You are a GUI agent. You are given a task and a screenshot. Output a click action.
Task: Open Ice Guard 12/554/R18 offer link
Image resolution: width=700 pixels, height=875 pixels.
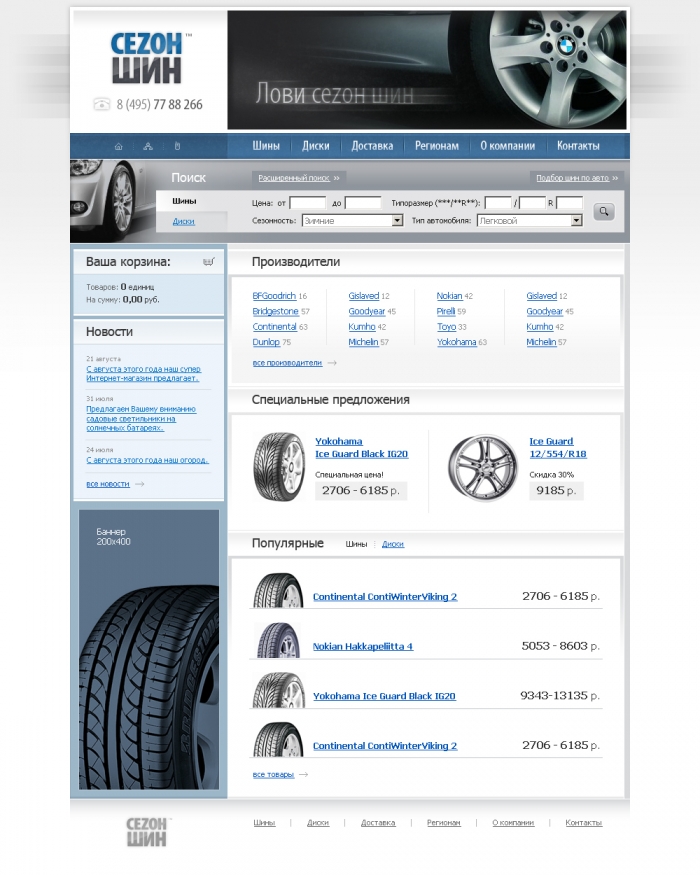point(558,448)
